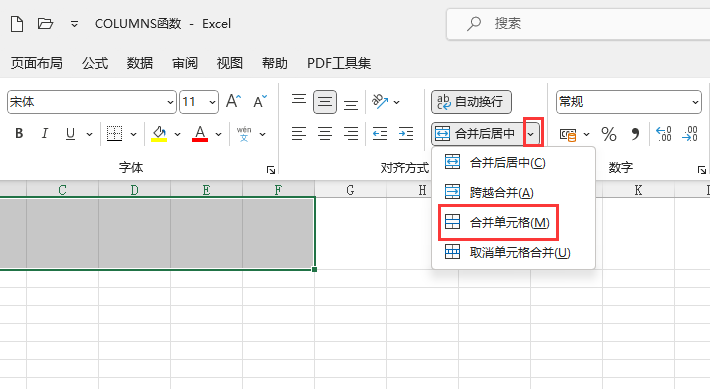Image resolution: width=710 pixels, height=389 pixels.
Task: Select column D header
Action: click(x=134, y=190)
